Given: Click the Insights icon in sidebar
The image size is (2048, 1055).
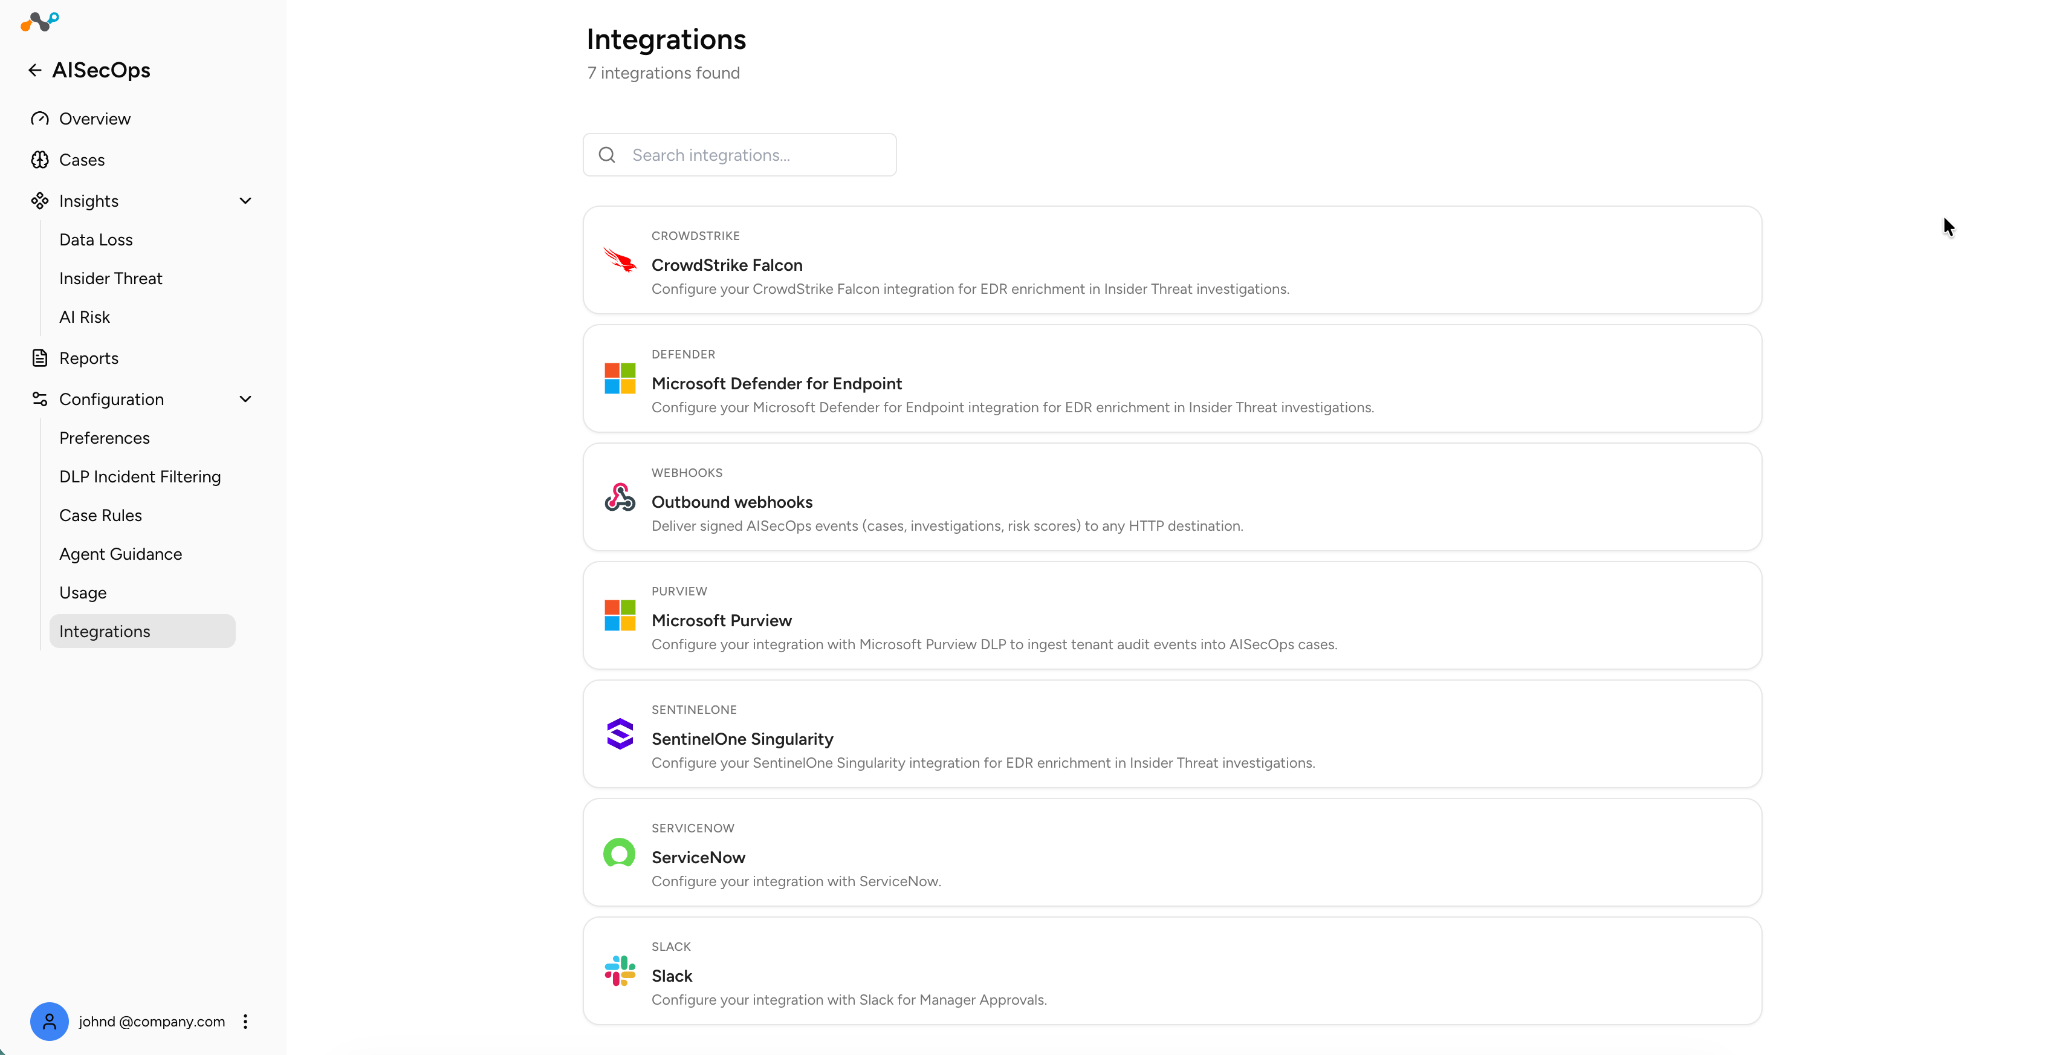Looking at the screenshot, I should (x=40, y=201).
